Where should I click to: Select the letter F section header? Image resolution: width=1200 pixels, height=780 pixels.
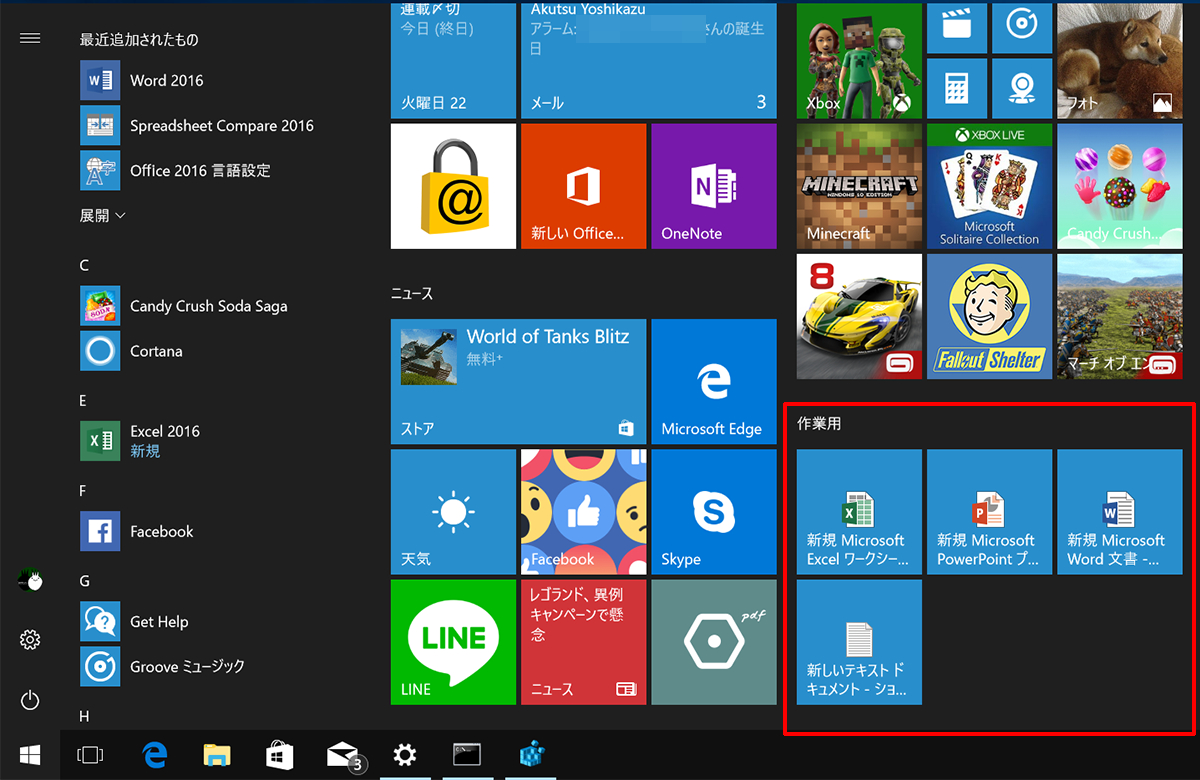click(x=84, y=490)
